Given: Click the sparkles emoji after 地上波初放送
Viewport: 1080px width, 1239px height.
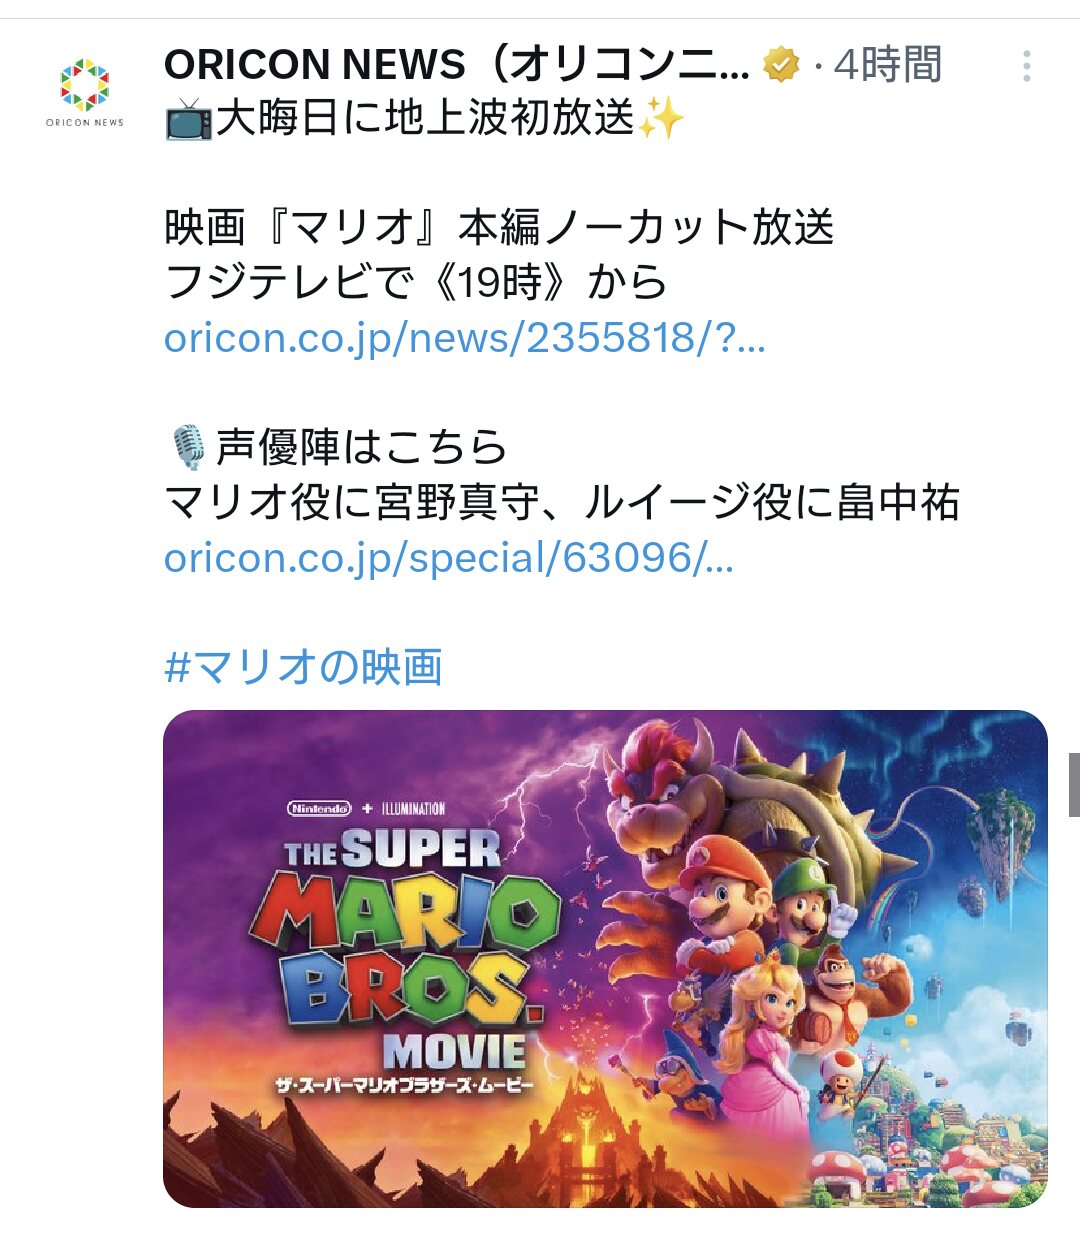Looking at the screenshot, I should coord(661,119).
